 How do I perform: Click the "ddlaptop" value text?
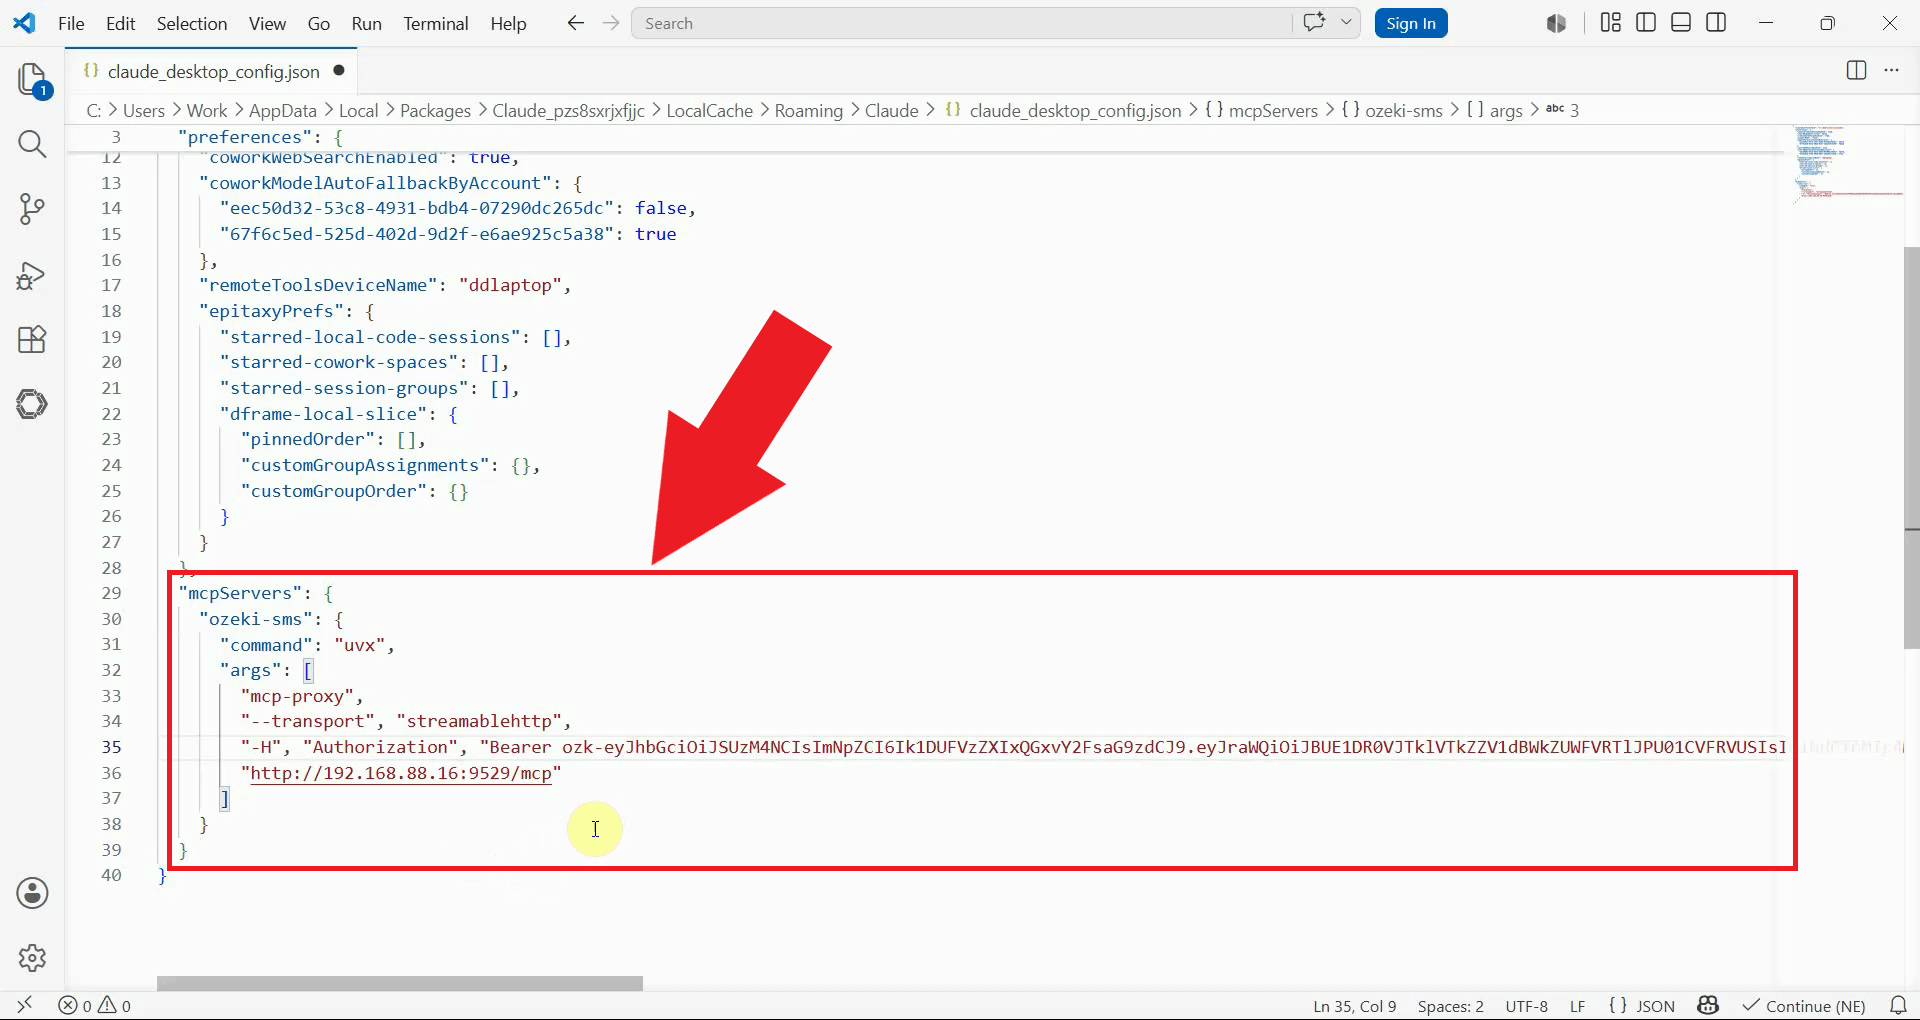510,285
